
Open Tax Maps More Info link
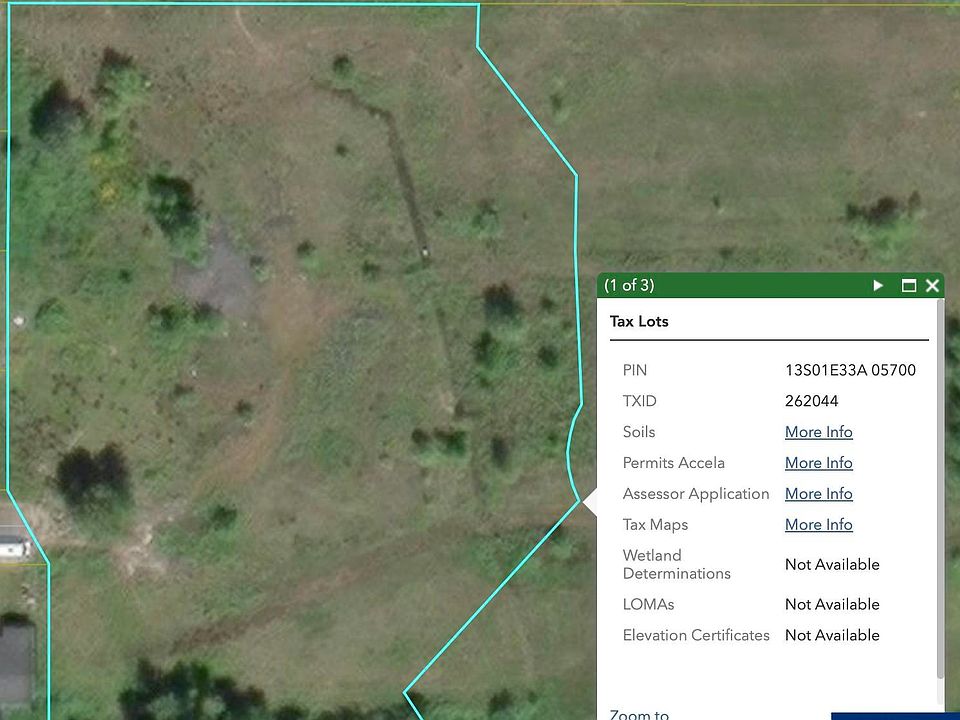[x=818, y=525]
